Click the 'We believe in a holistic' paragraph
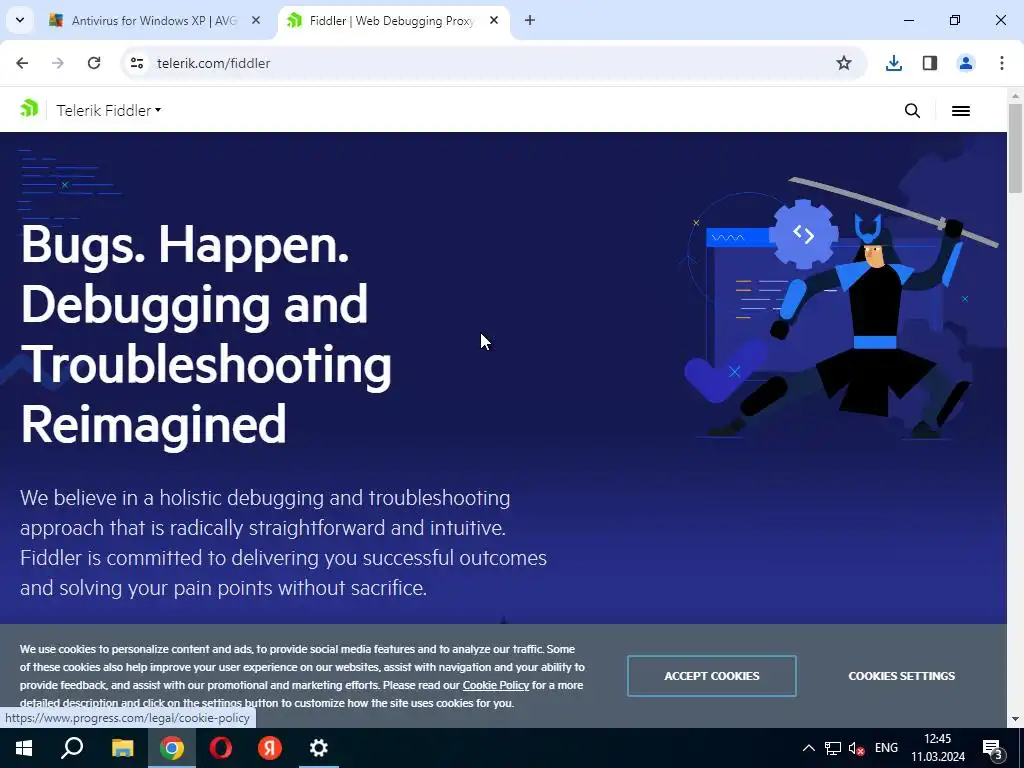 click(283, 542)
